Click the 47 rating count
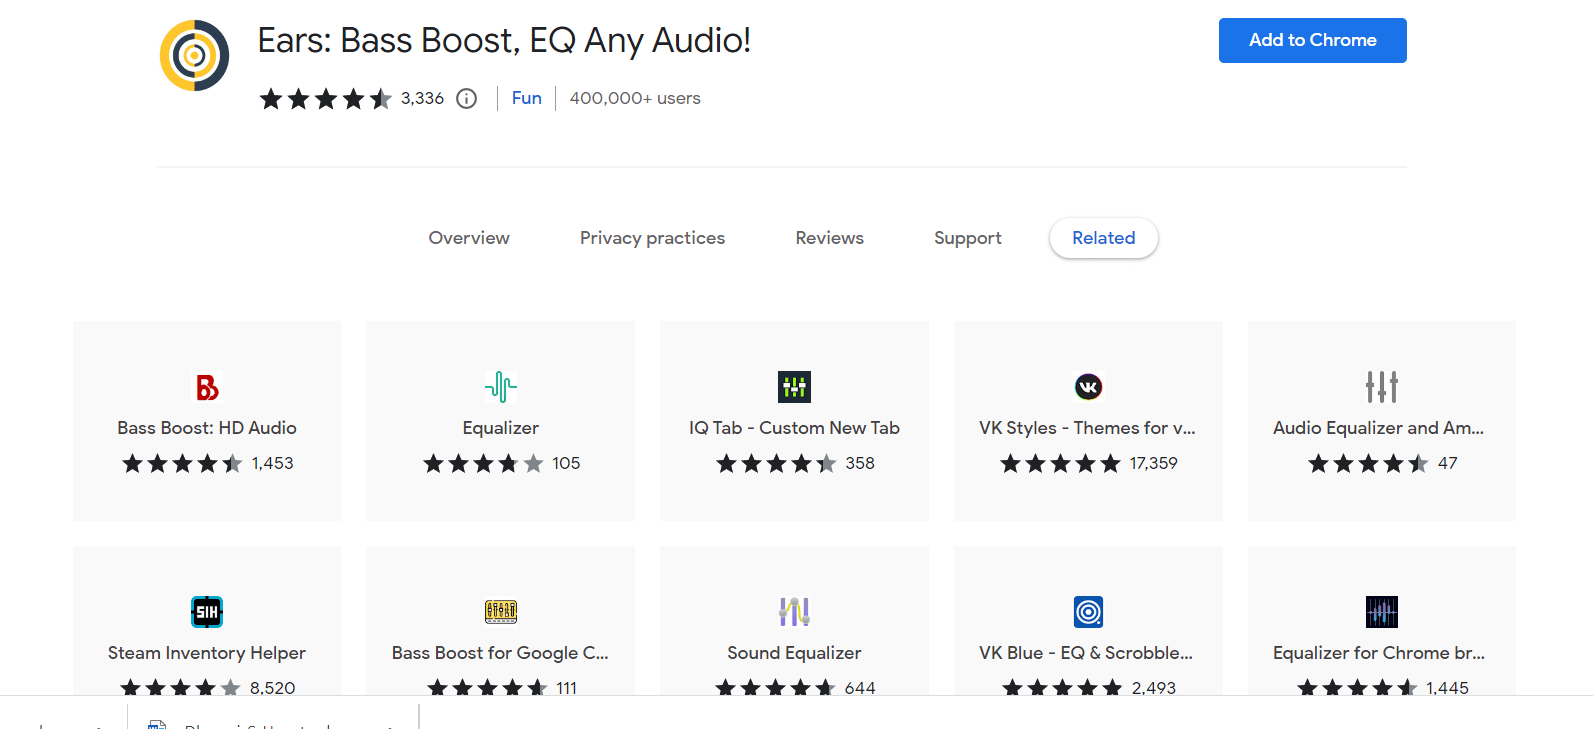This screenshot has height=729, width=1593. 1448,463
